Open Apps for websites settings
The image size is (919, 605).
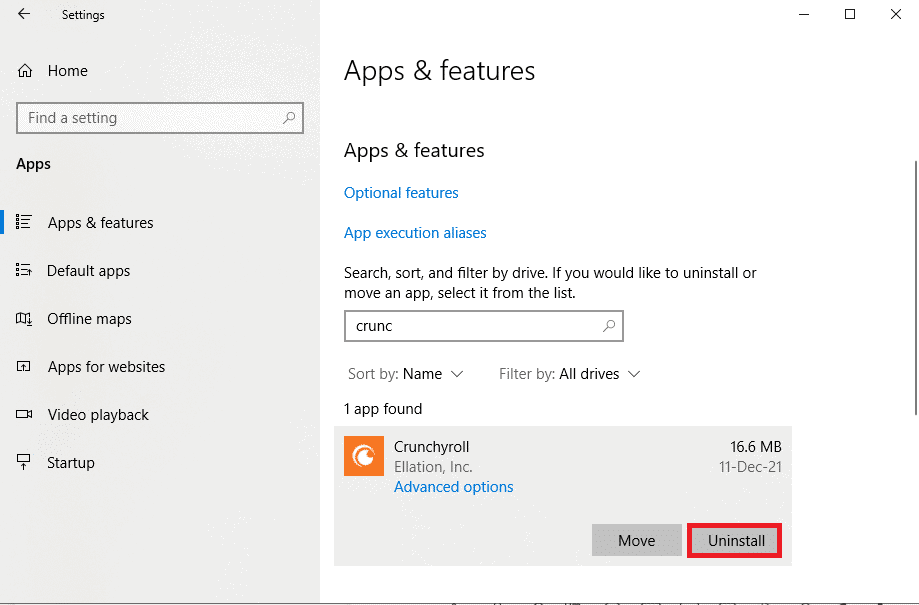coord(105,366)
